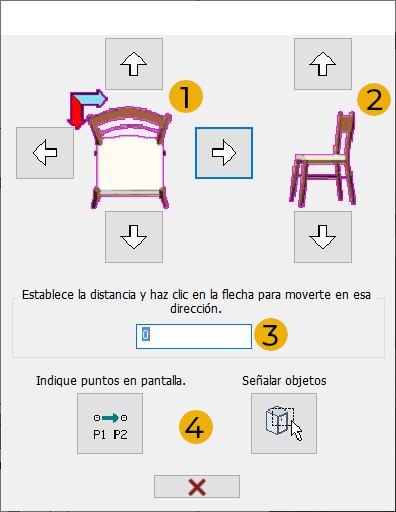Click the side-view chair image
This screenshot has width=396, height=512.
tap(323, 158)
